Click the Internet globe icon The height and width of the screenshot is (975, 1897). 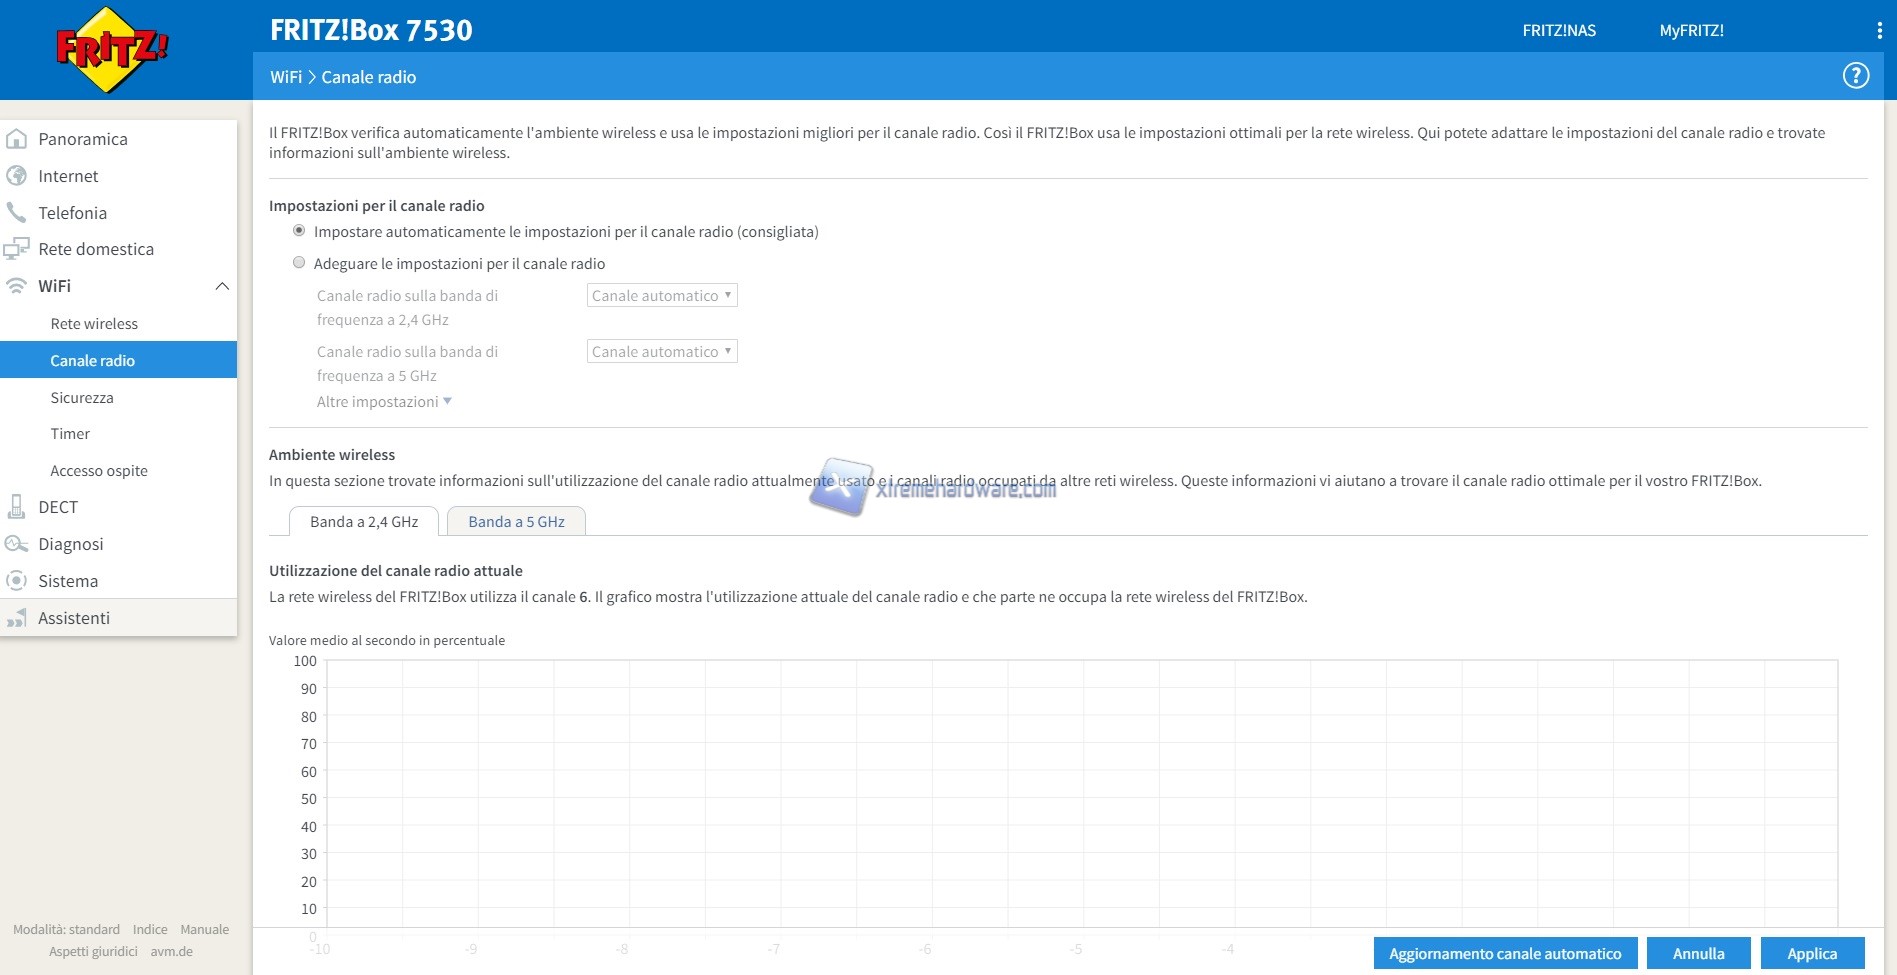click(16, 176)
